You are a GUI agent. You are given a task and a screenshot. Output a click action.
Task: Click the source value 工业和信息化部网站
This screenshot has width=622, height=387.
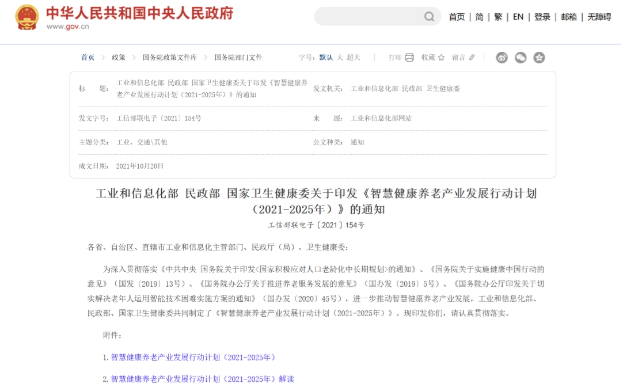point(381,118)
